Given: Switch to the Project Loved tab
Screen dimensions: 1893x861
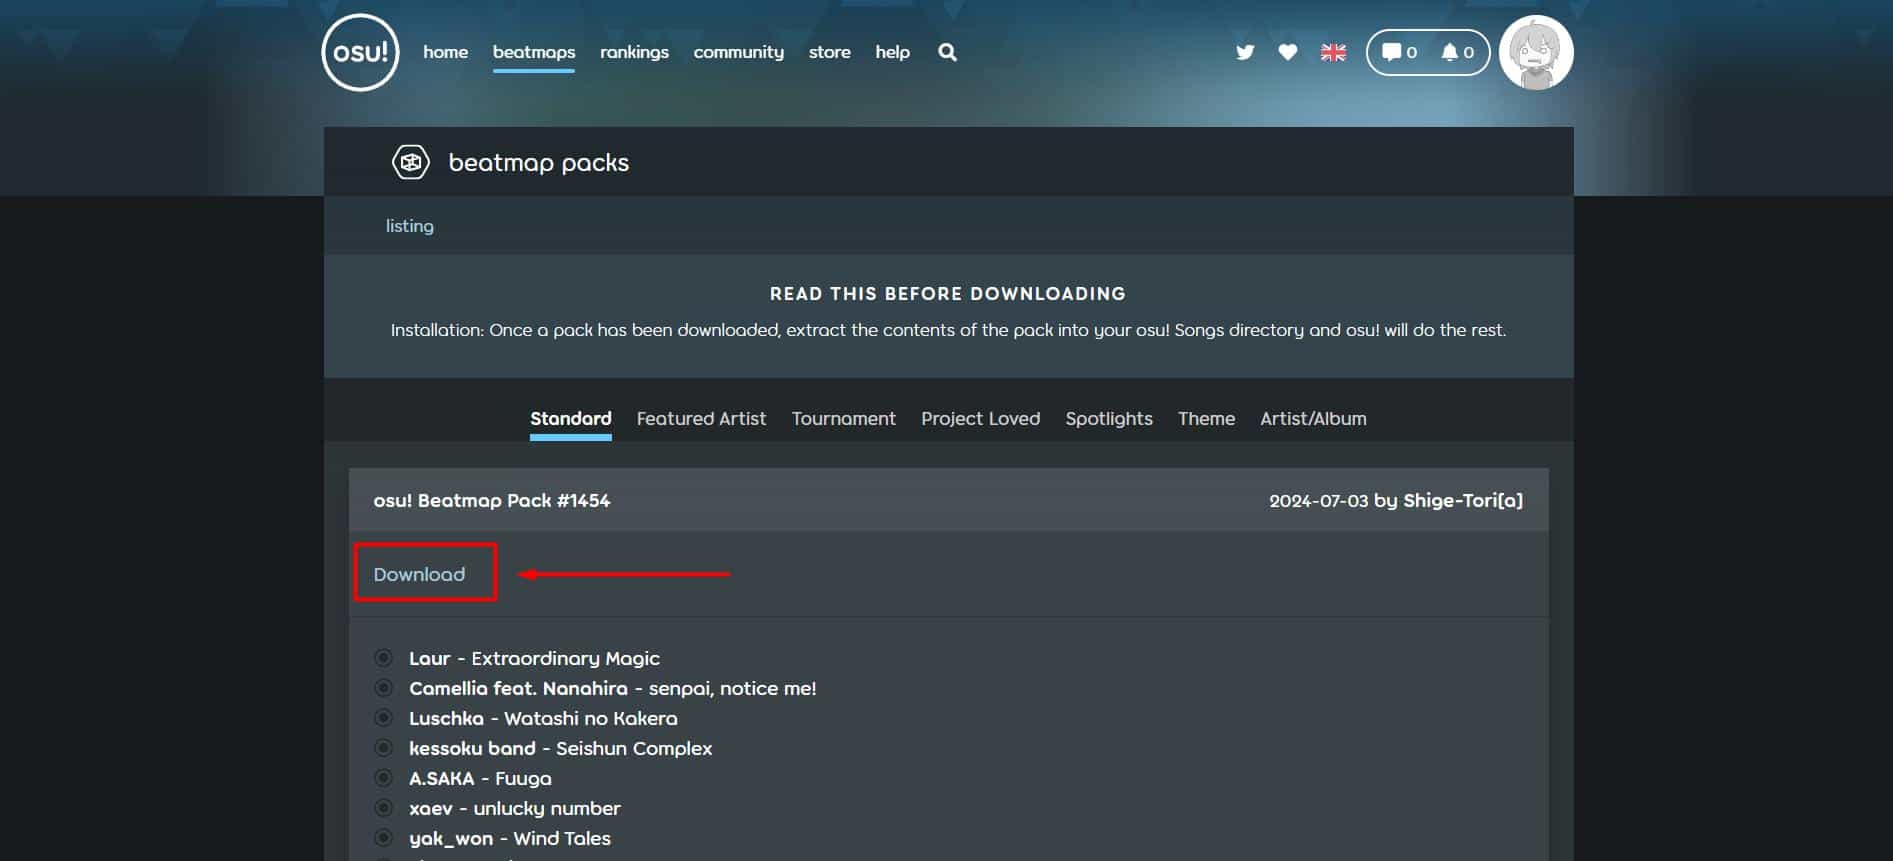Looking at the screenshot, I should tap(980, 419).
